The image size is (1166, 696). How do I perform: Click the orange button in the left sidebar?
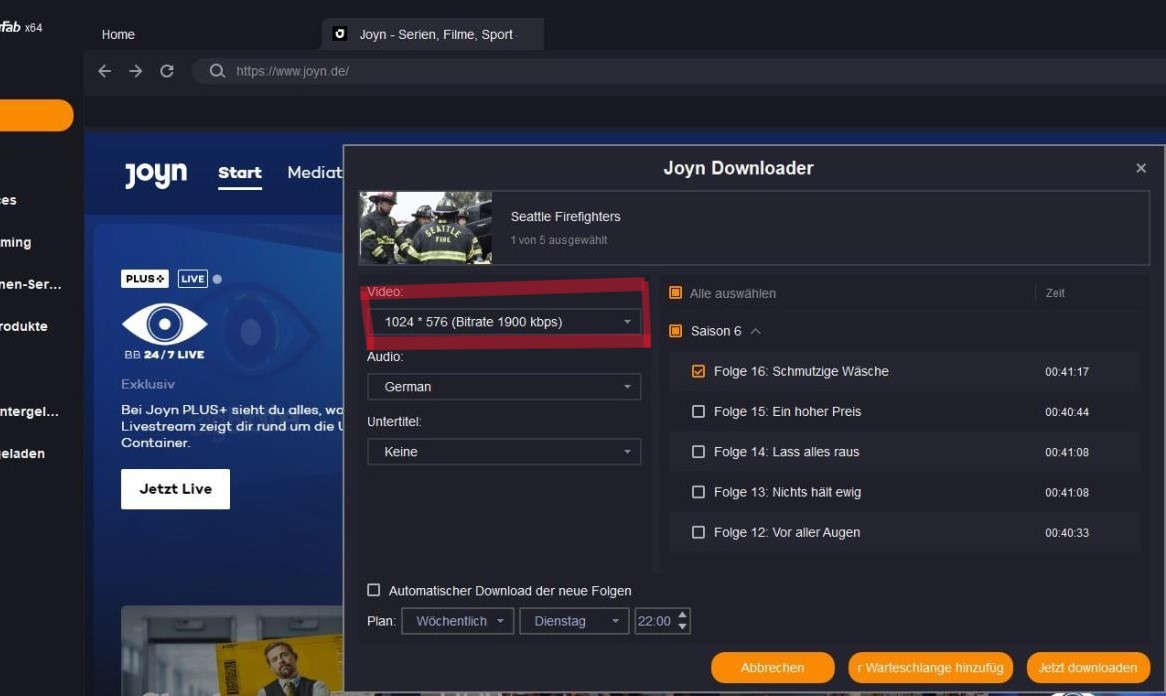[x=36, y=115]
